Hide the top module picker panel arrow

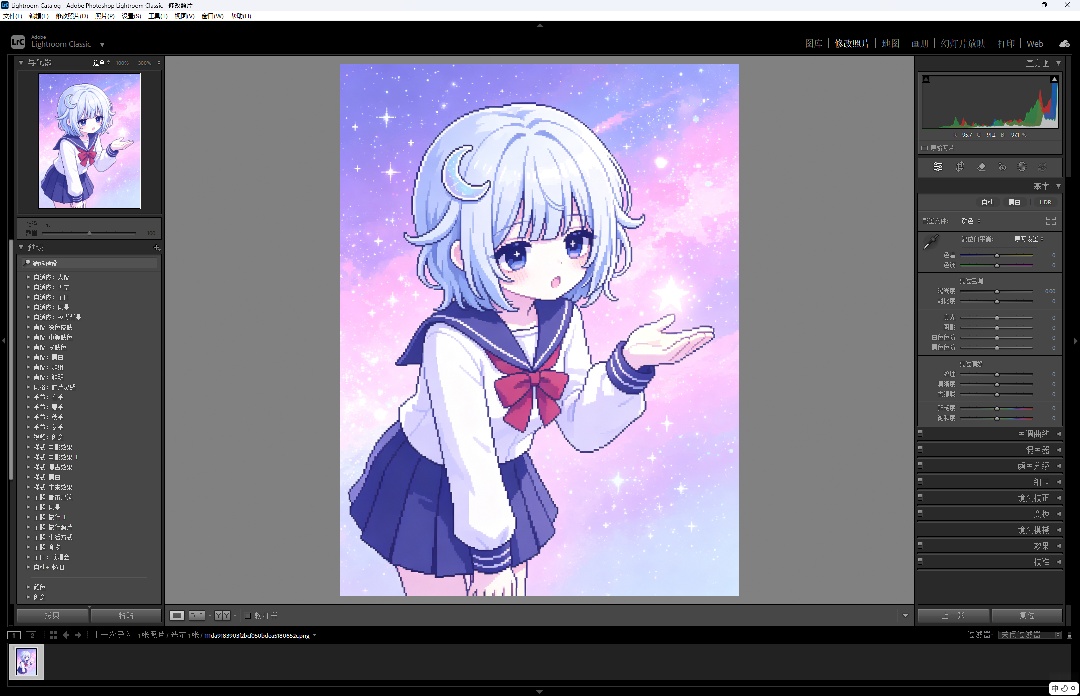tap(539, 25)
